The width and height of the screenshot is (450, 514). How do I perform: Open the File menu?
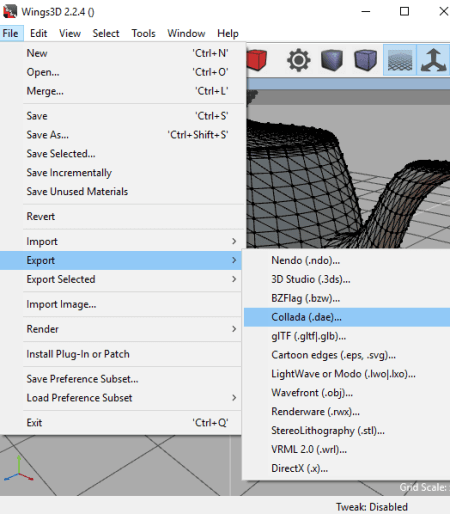(x=10, y=33)
